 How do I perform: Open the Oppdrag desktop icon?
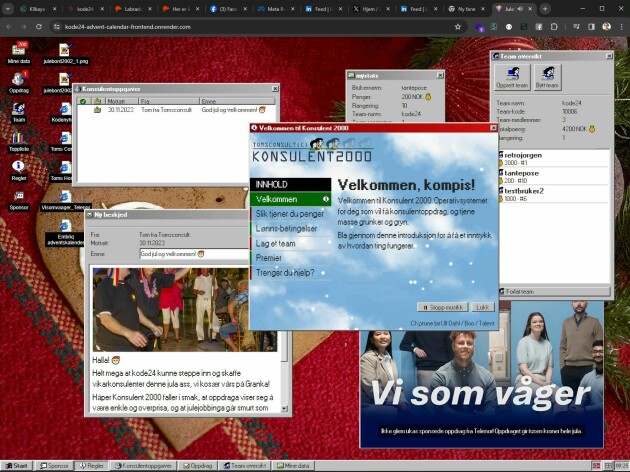point(18,82)
